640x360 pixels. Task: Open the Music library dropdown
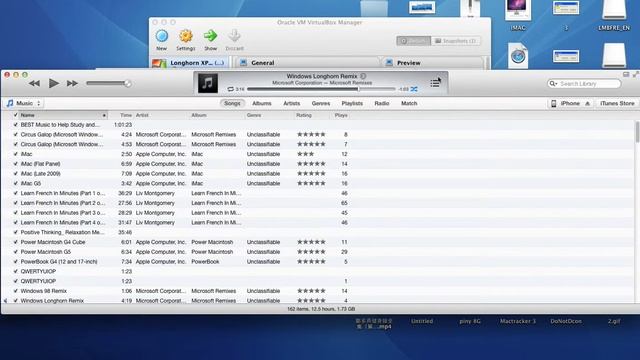pos(24,103)
